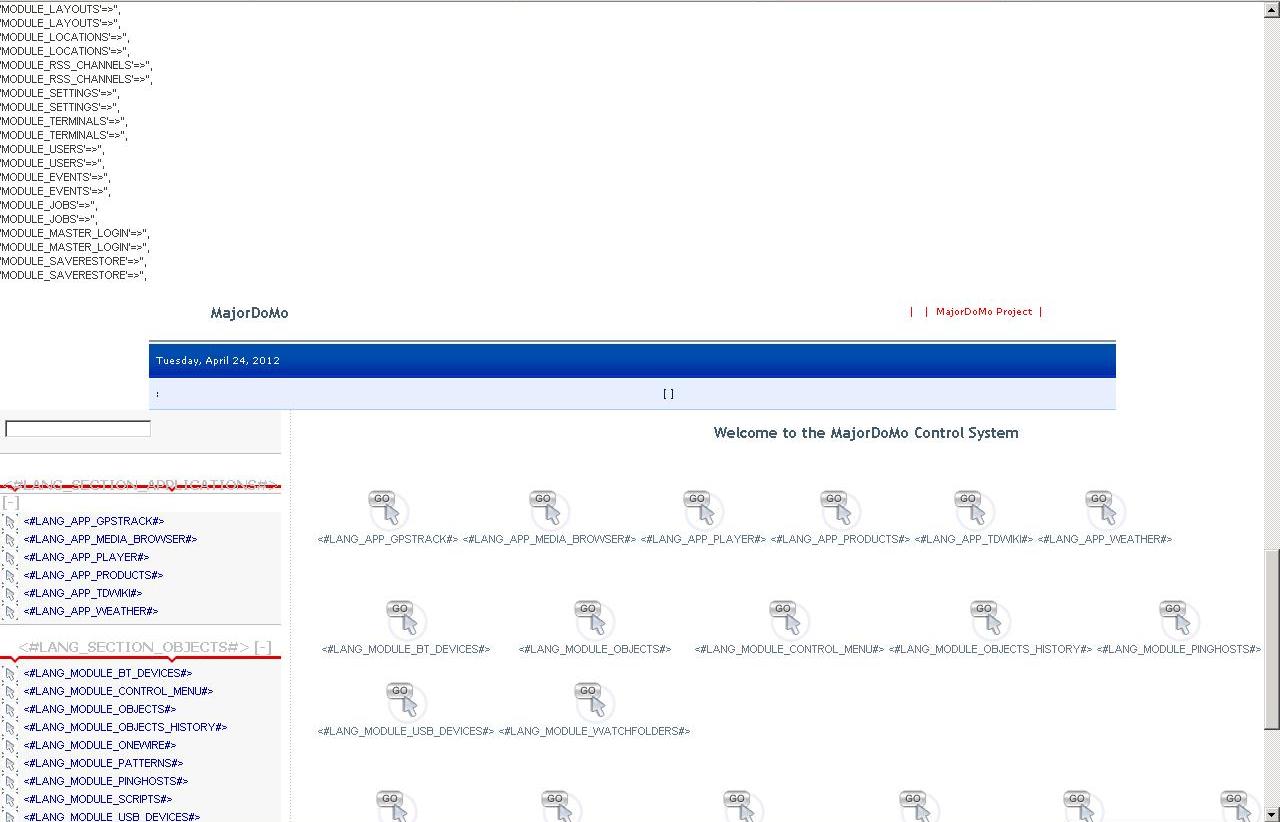
Task: Select LANG_MODULE_BT_DEVICES in the sidebar
Action: (108, 673)
